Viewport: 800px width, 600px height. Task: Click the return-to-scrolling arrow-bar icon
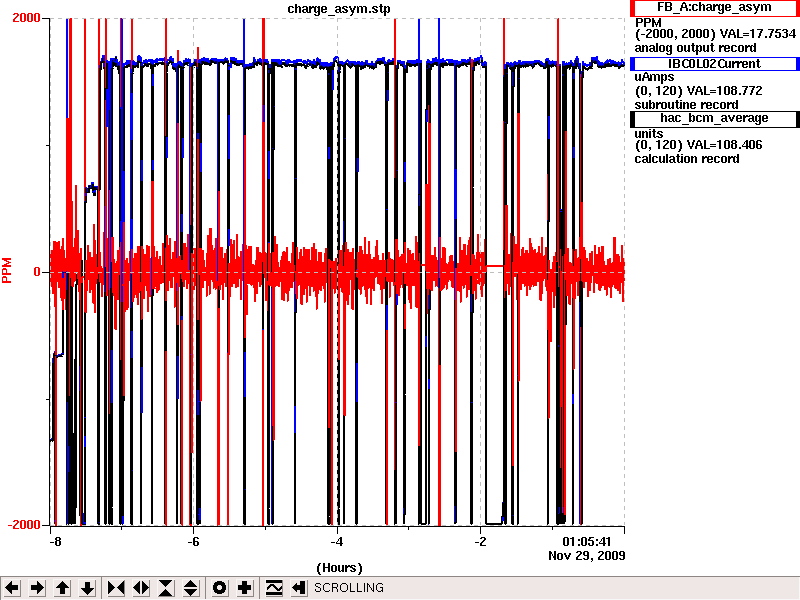click(x=299, y=588)
